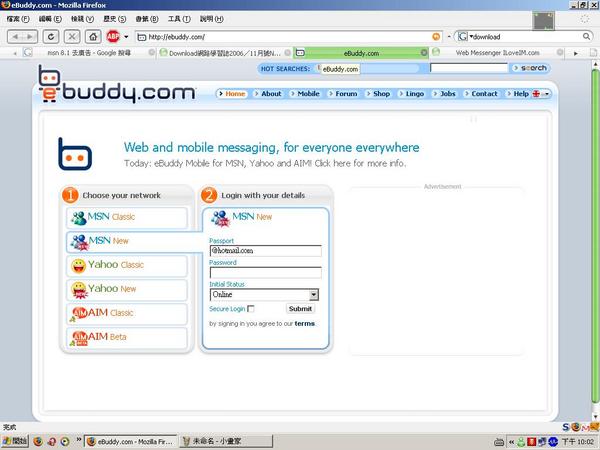Click the Reload page button

tap(51, 37)
